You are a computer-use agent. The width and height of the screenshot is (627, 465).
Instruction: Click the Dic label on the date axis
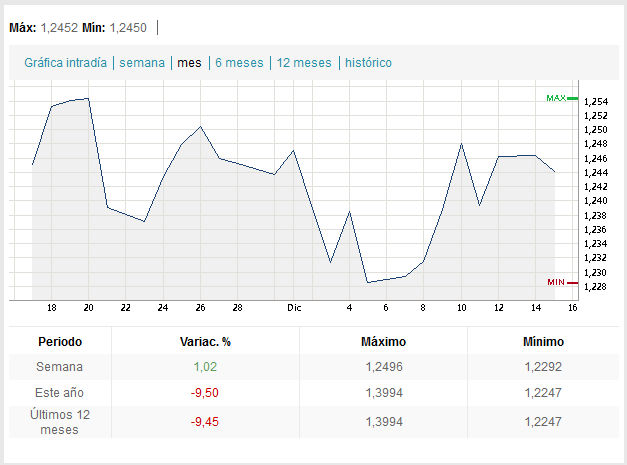point(294,308)
